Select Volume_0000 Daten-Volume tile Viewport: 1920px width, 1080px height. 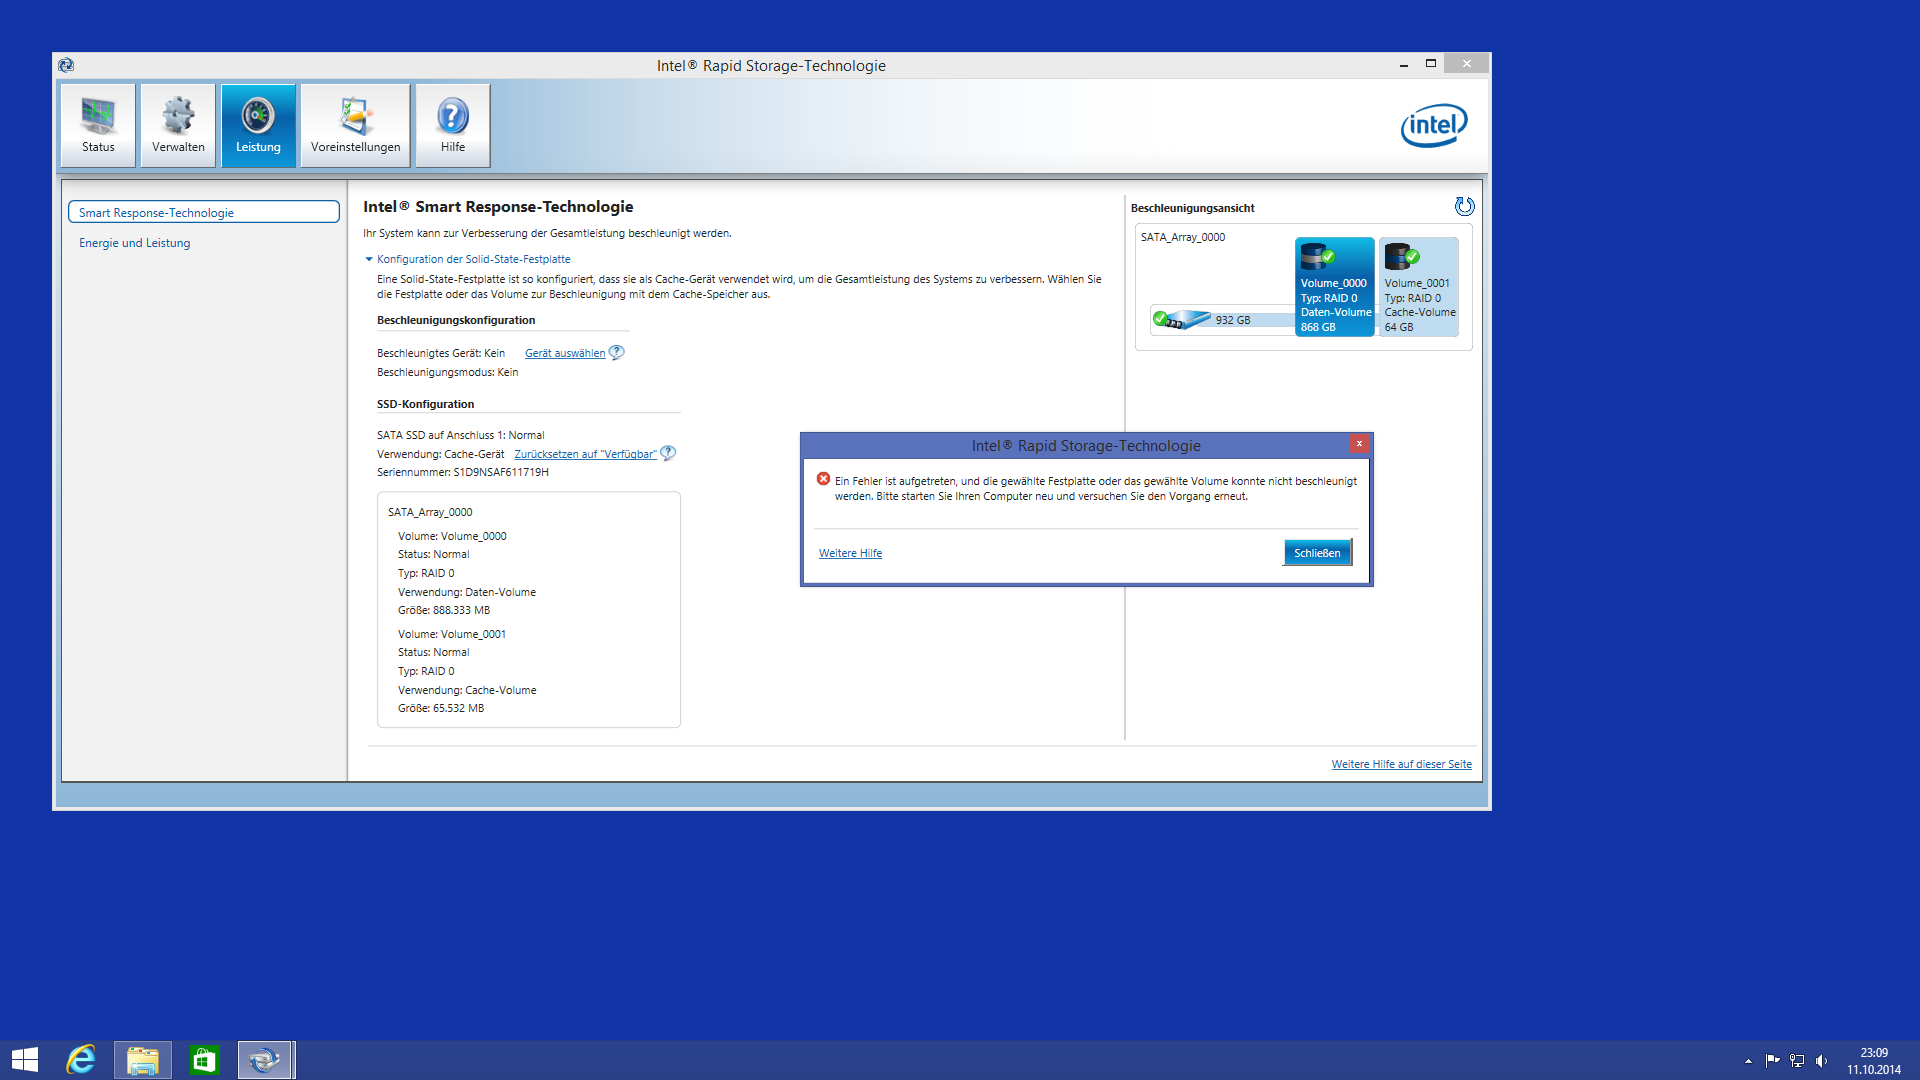pyautogui.click(x=1334, y=287)
